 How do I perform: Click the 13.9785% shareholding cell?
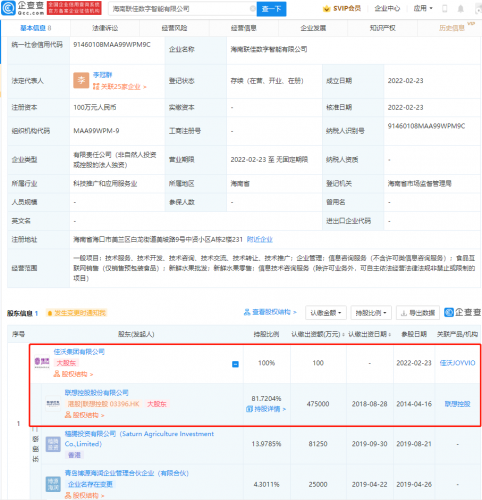click(266, 444)
